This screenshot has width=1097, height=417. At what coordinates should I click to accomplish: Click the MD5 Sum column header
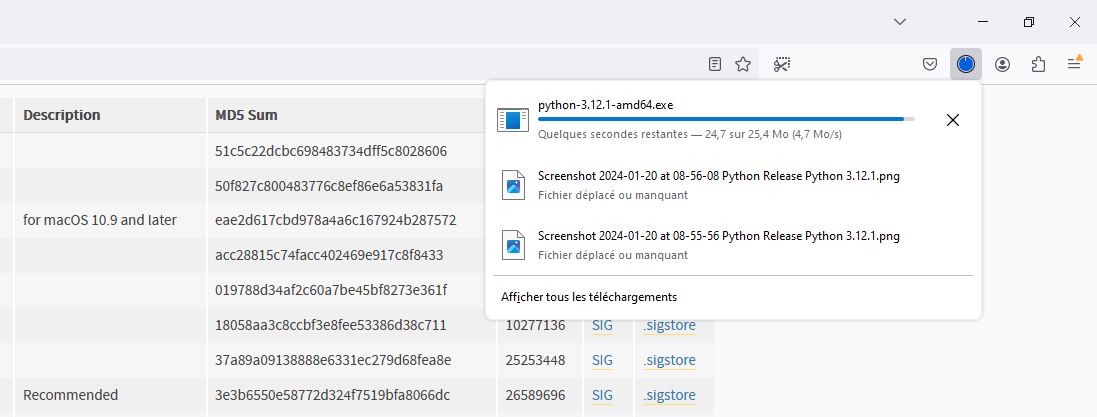[246, 115]
